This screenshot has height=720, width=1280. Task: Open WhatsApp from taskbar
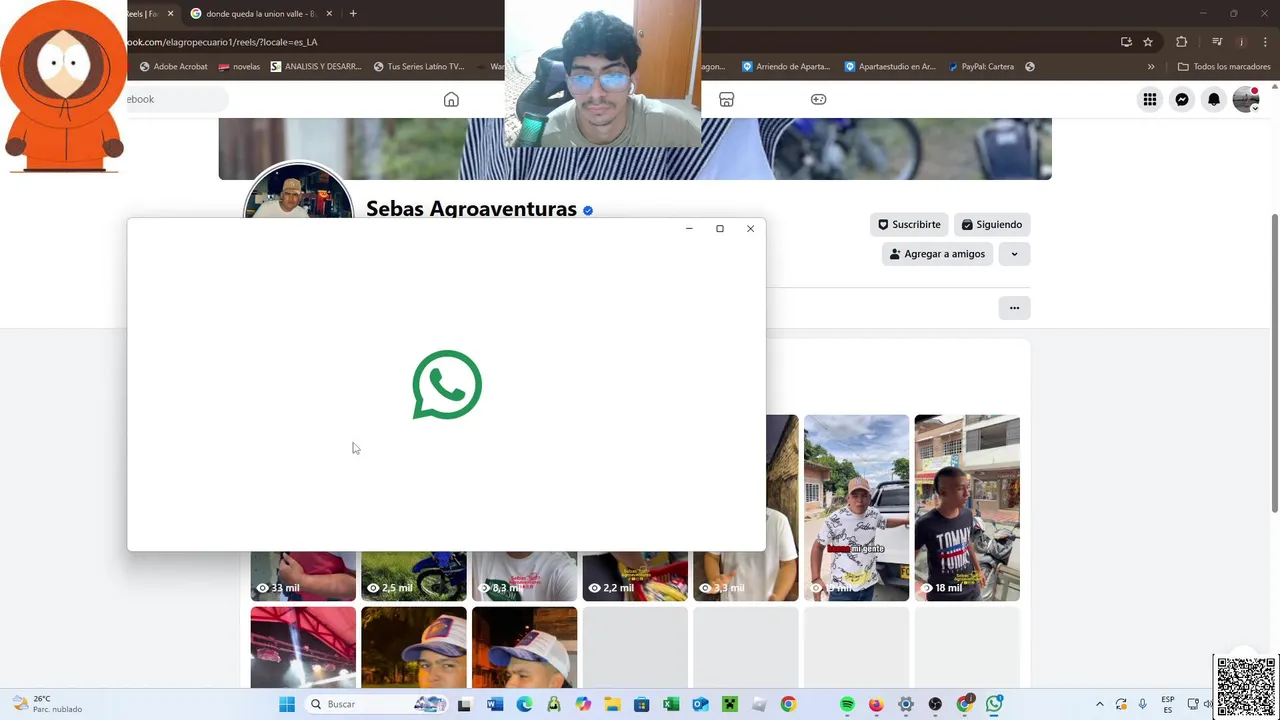click(x=994, y=704)
